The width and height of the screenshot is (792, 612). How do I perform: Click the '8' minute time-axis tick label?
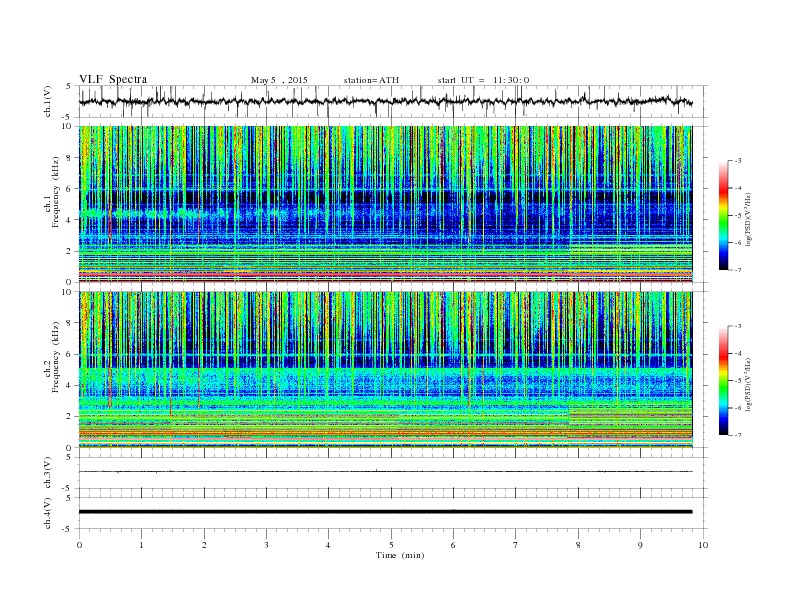[x=578, y=545]
